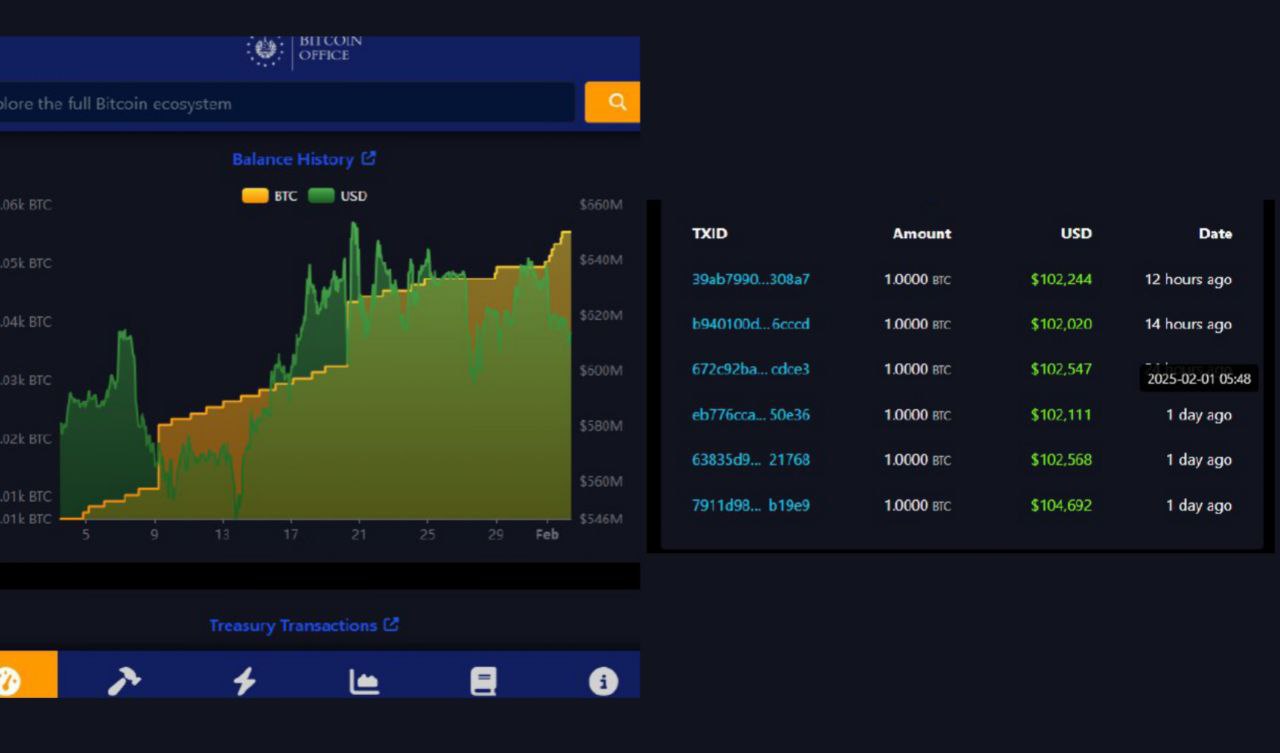Open the area chart graphs section
Screen dimensions: 1280x753
click(364, 681)
